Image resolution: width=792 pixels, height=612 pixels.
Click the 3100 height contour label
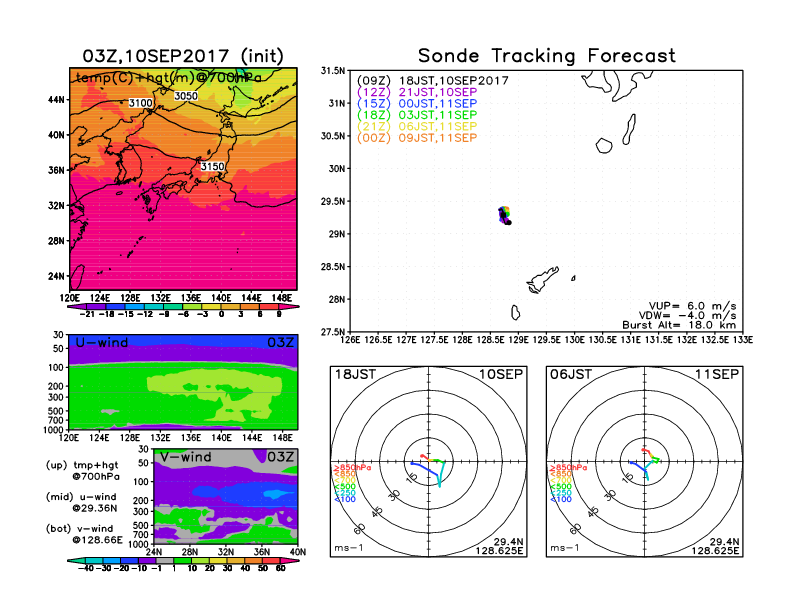tap(140, 103)
